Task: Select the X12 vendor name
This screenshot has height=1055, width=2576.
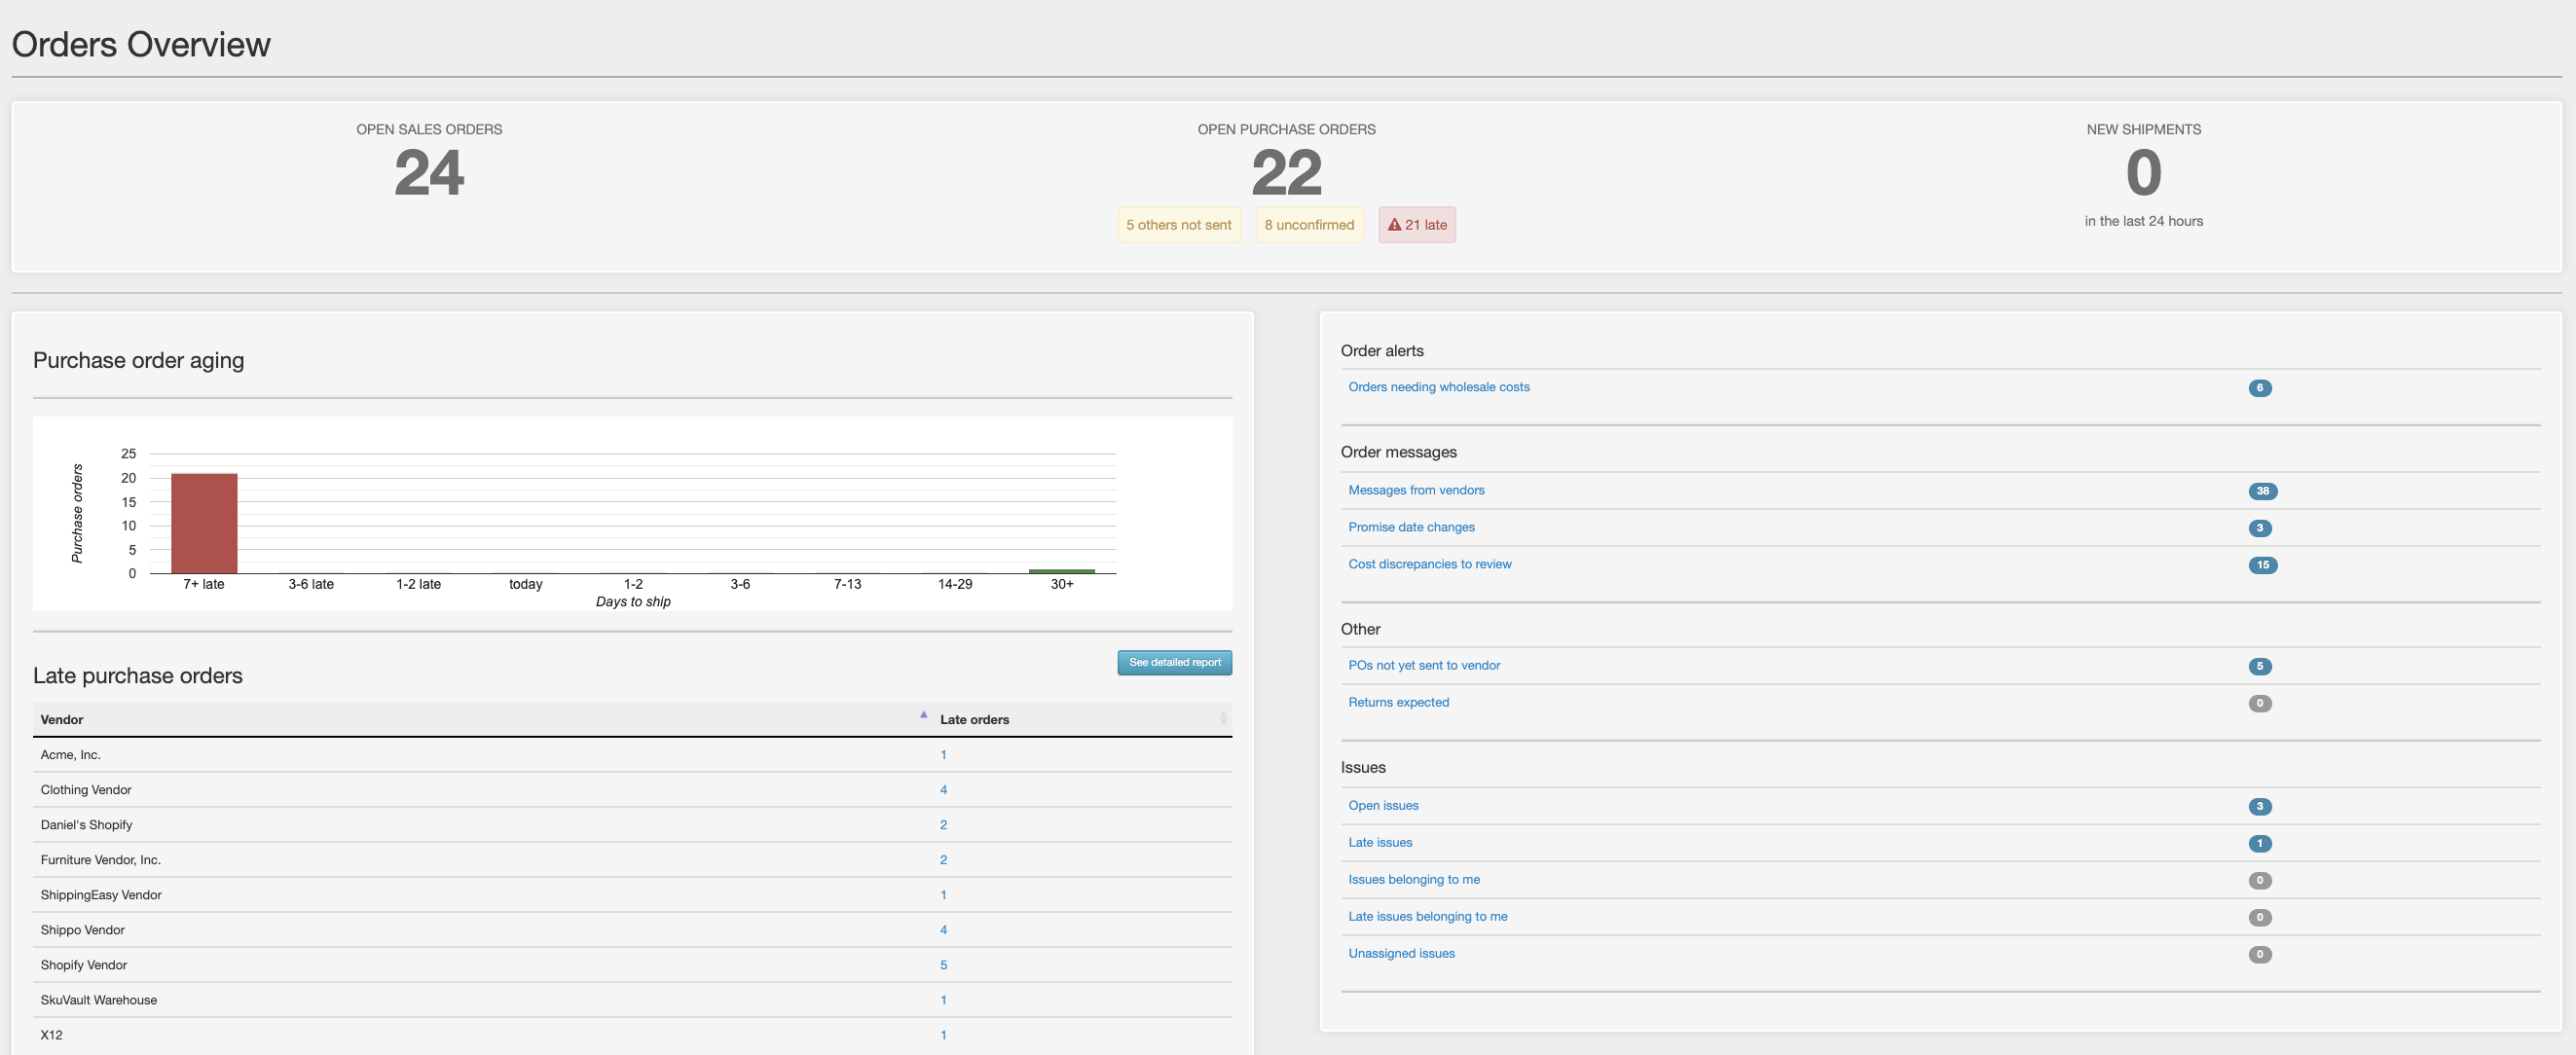Action: coord(51,1035)
